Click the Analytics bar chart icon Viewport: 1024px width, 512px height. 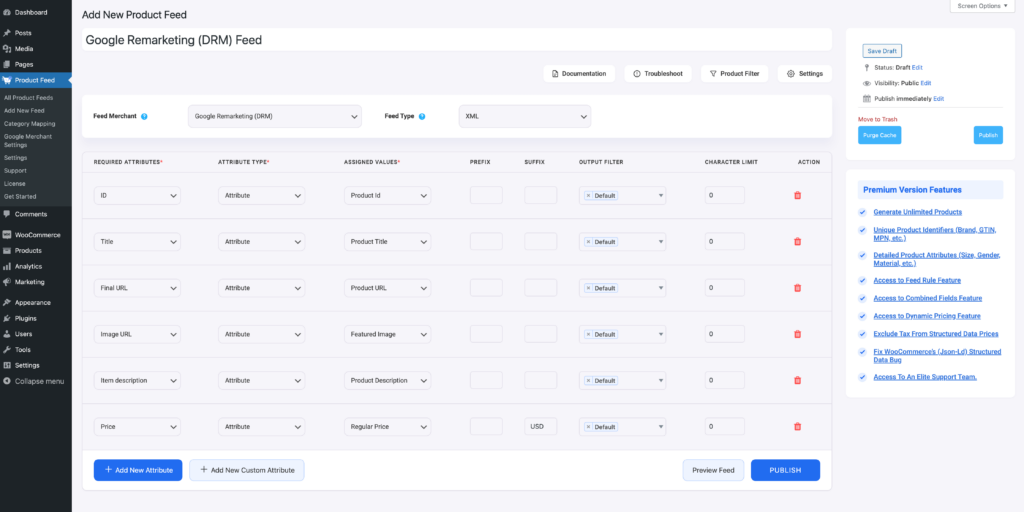pos(7,266)
